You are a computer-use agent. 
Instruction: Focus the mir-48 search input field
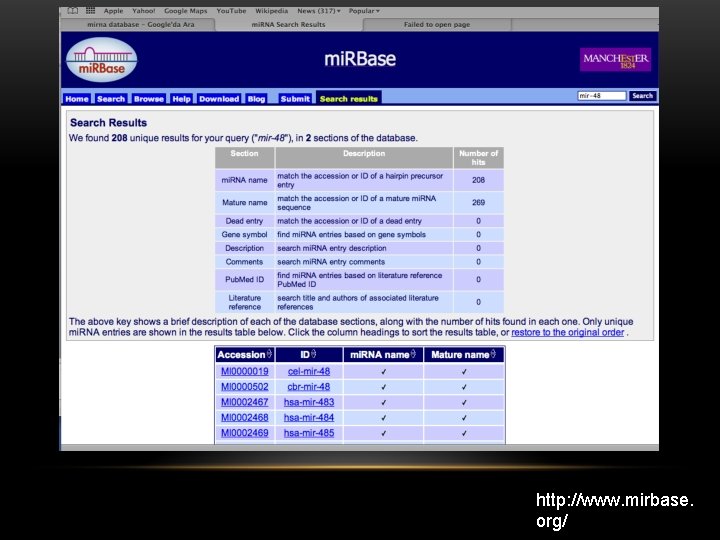pyautogui.click(x=602, y=96)
